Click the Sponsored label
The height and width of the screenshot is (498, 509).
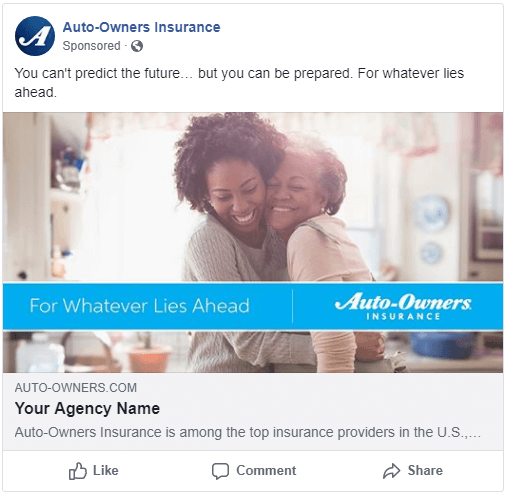coord(91,46)
